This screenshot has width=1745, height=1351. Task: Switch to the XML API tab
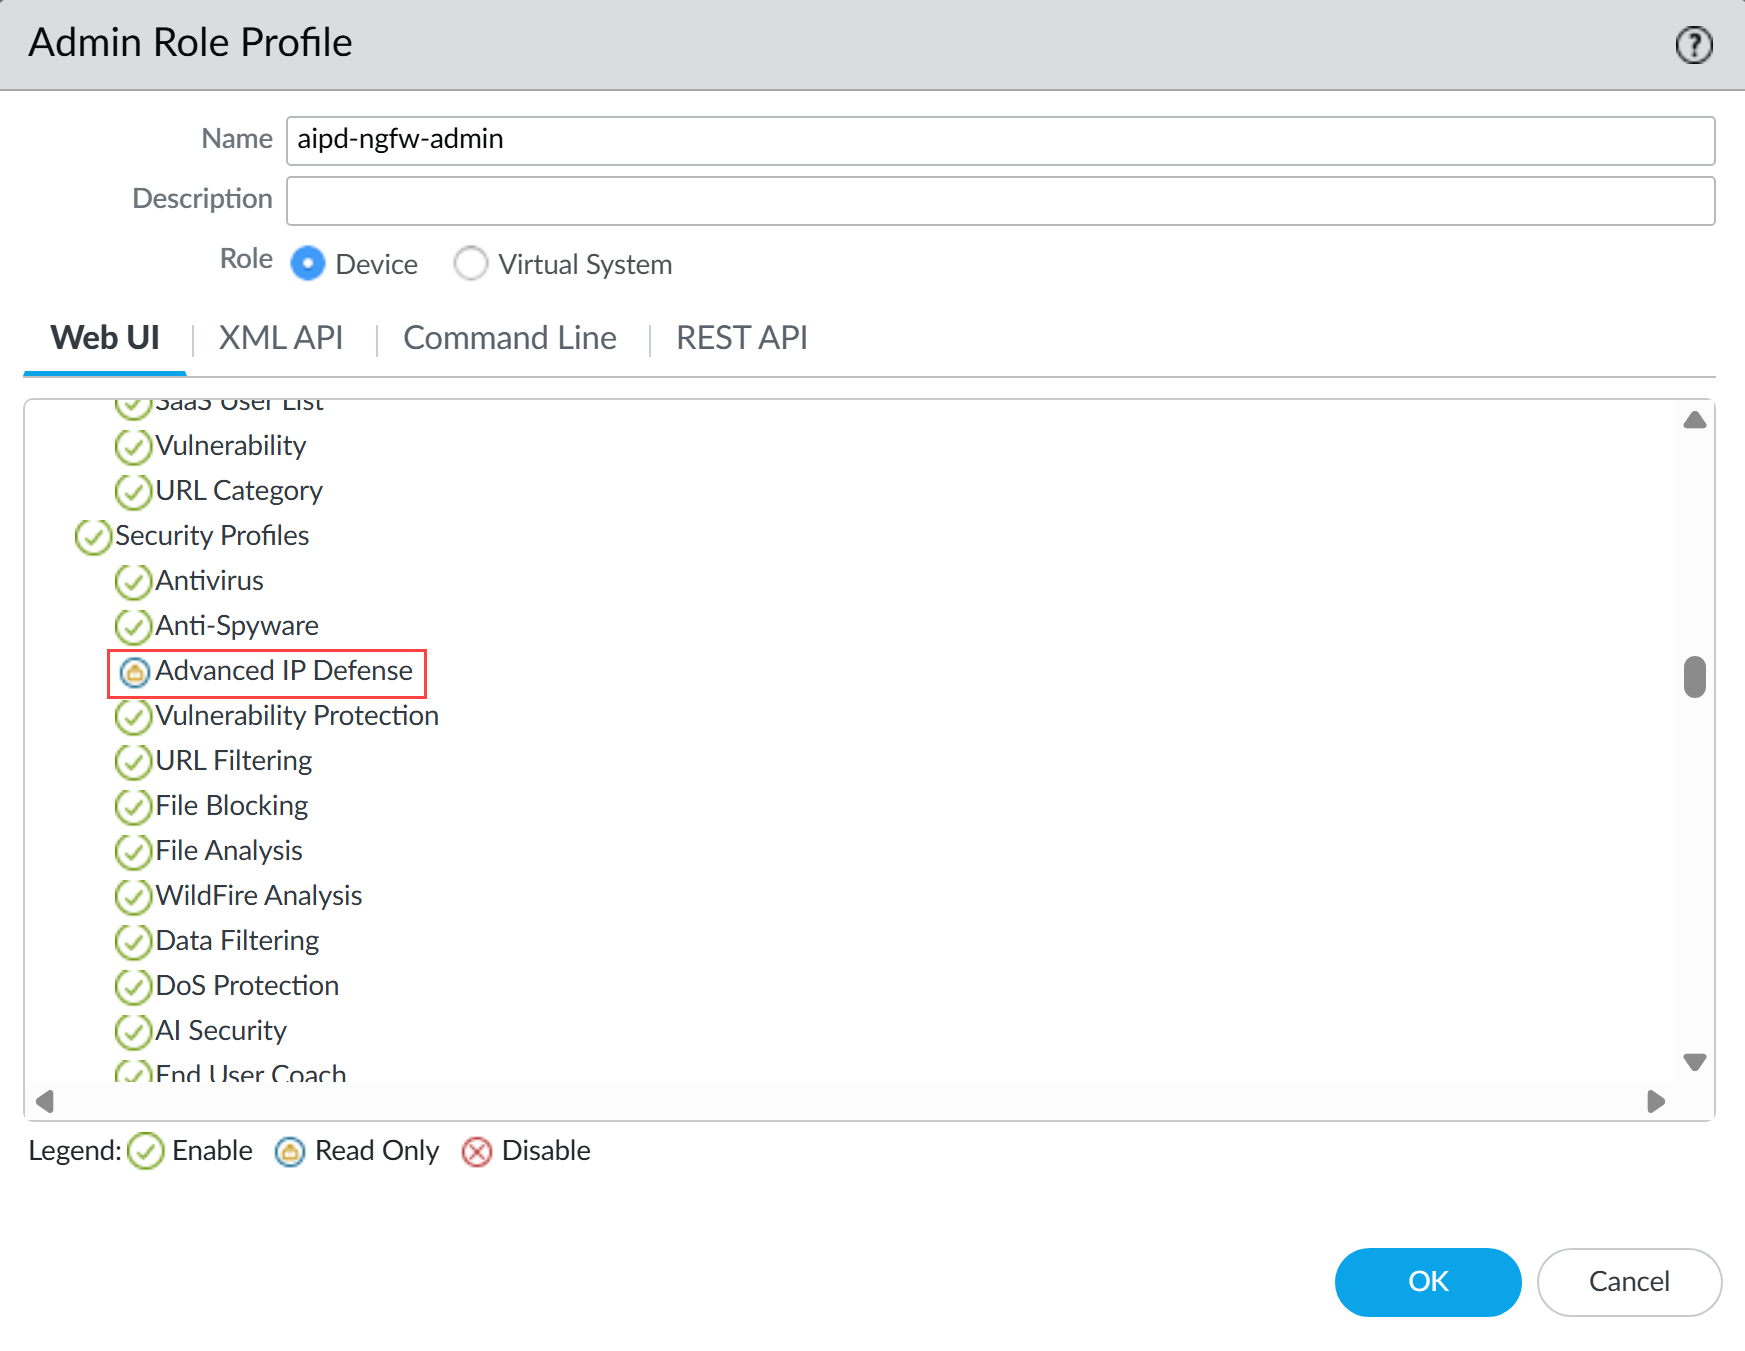coord(281,338)
